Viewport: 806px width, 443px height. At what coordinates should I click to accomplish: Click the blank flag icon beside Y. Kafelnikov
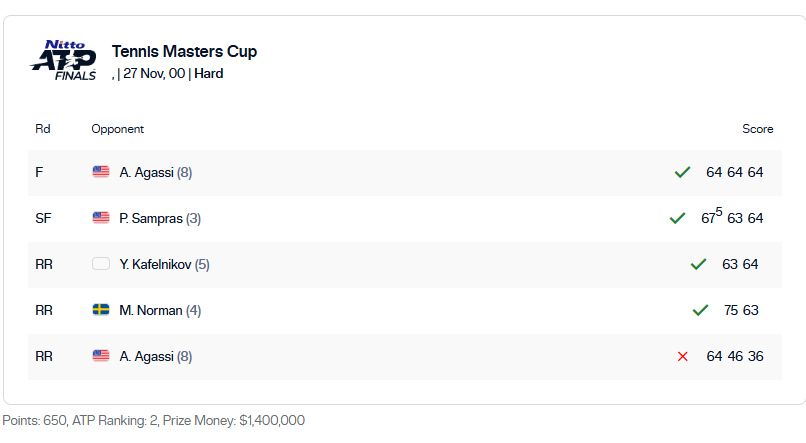click(x=101, y=264)
